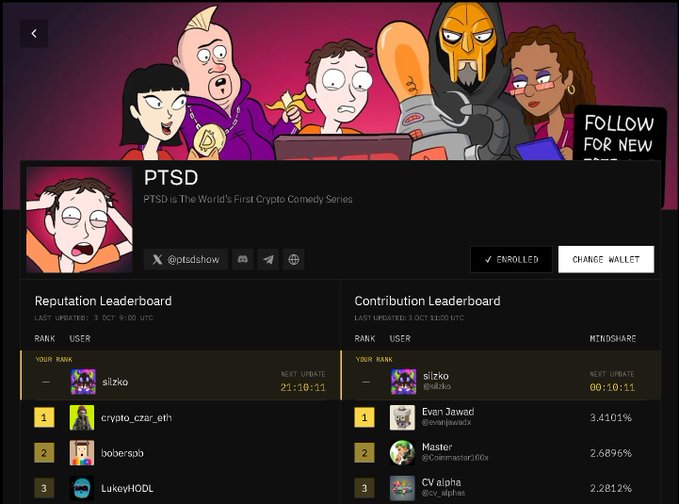This screenshot has height=504, width=679.
Task: Click the 2.6896% mindshare value
Action: pyautogui.click(x=611, y=453)
